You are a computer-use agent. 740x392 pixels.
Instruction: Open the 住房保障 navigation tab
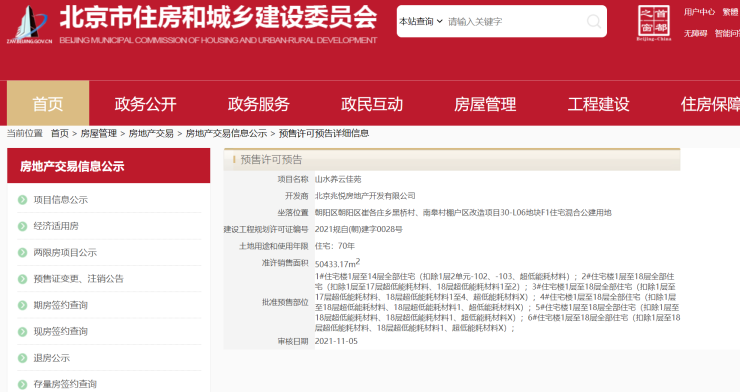(x=710, y=104)
